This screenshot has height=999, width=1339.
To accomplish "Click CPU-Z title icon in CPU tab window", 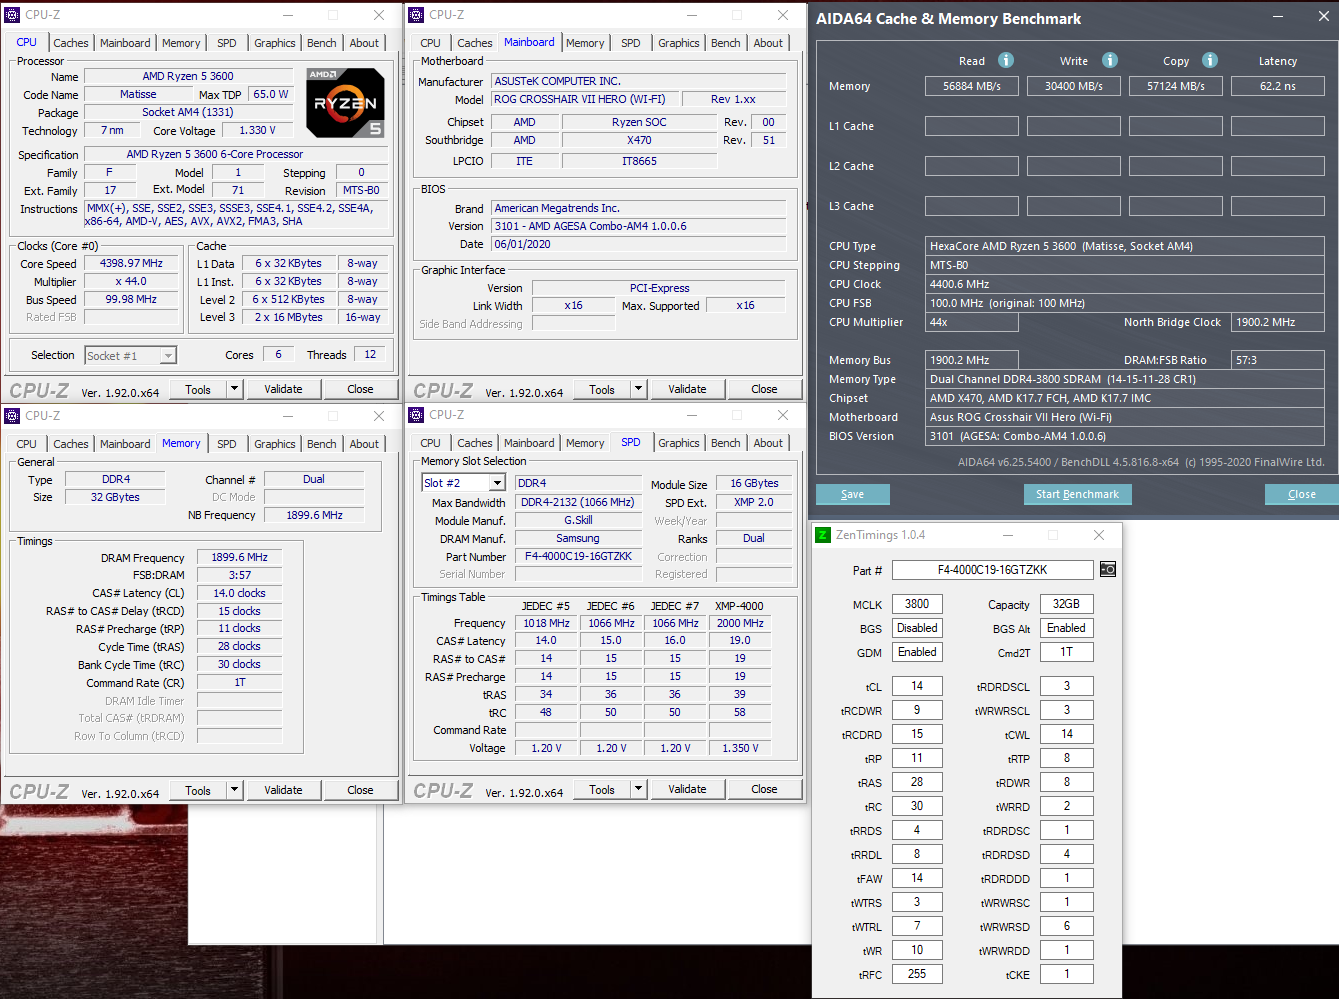I will pos(13,15).
